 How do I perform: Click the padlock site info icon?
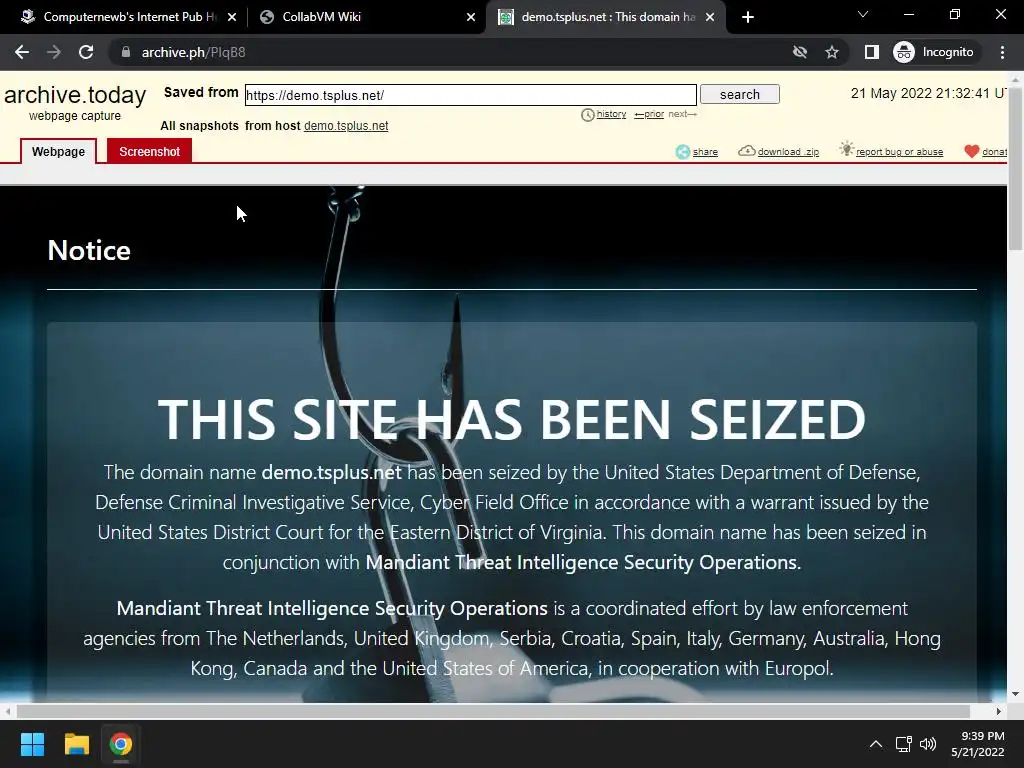tap(126, 52)
